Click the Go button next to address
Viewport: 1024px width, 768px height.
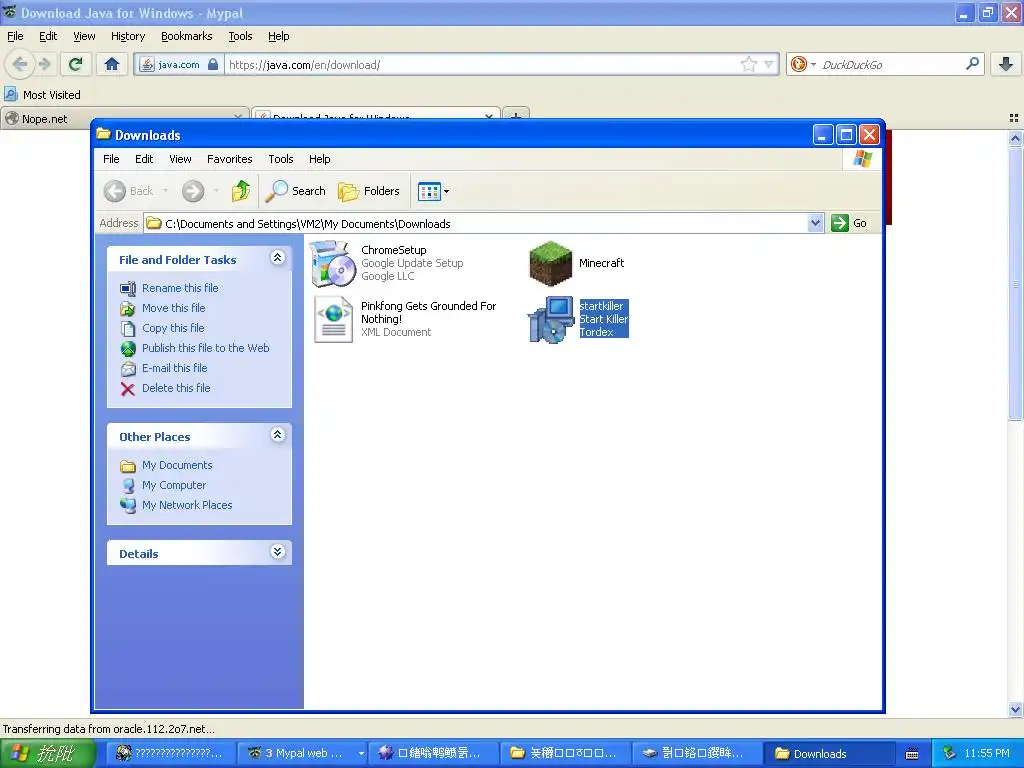point(850,223)
